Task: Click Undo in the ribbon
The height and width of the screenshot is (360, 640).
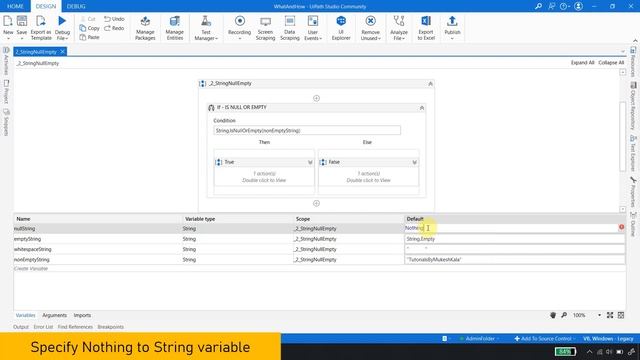Action: [x=114, y=19]
